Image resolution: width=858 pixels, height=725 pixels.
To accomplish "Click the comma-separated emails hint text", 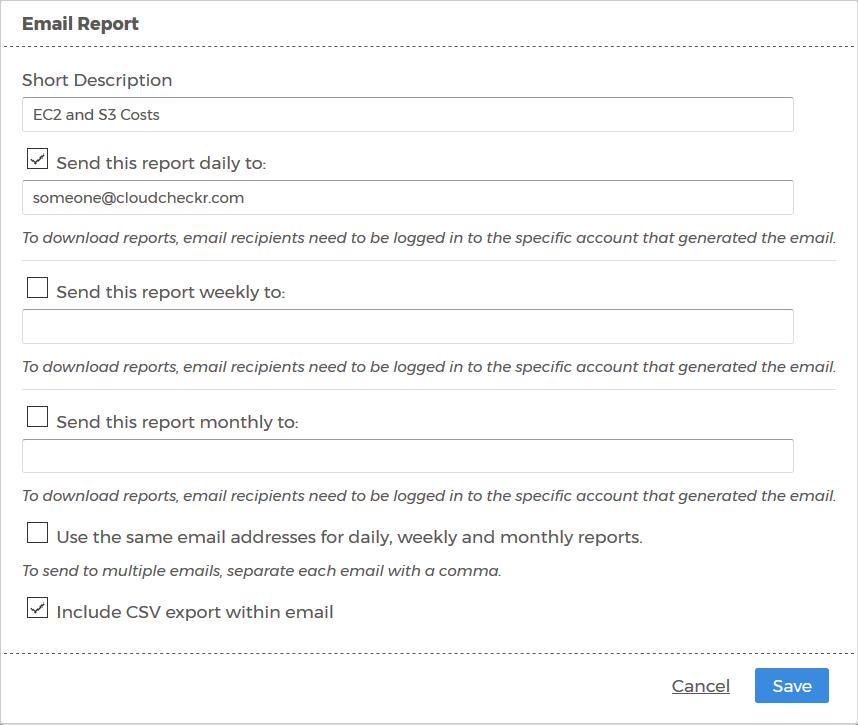I will click(x=262, y=571).
